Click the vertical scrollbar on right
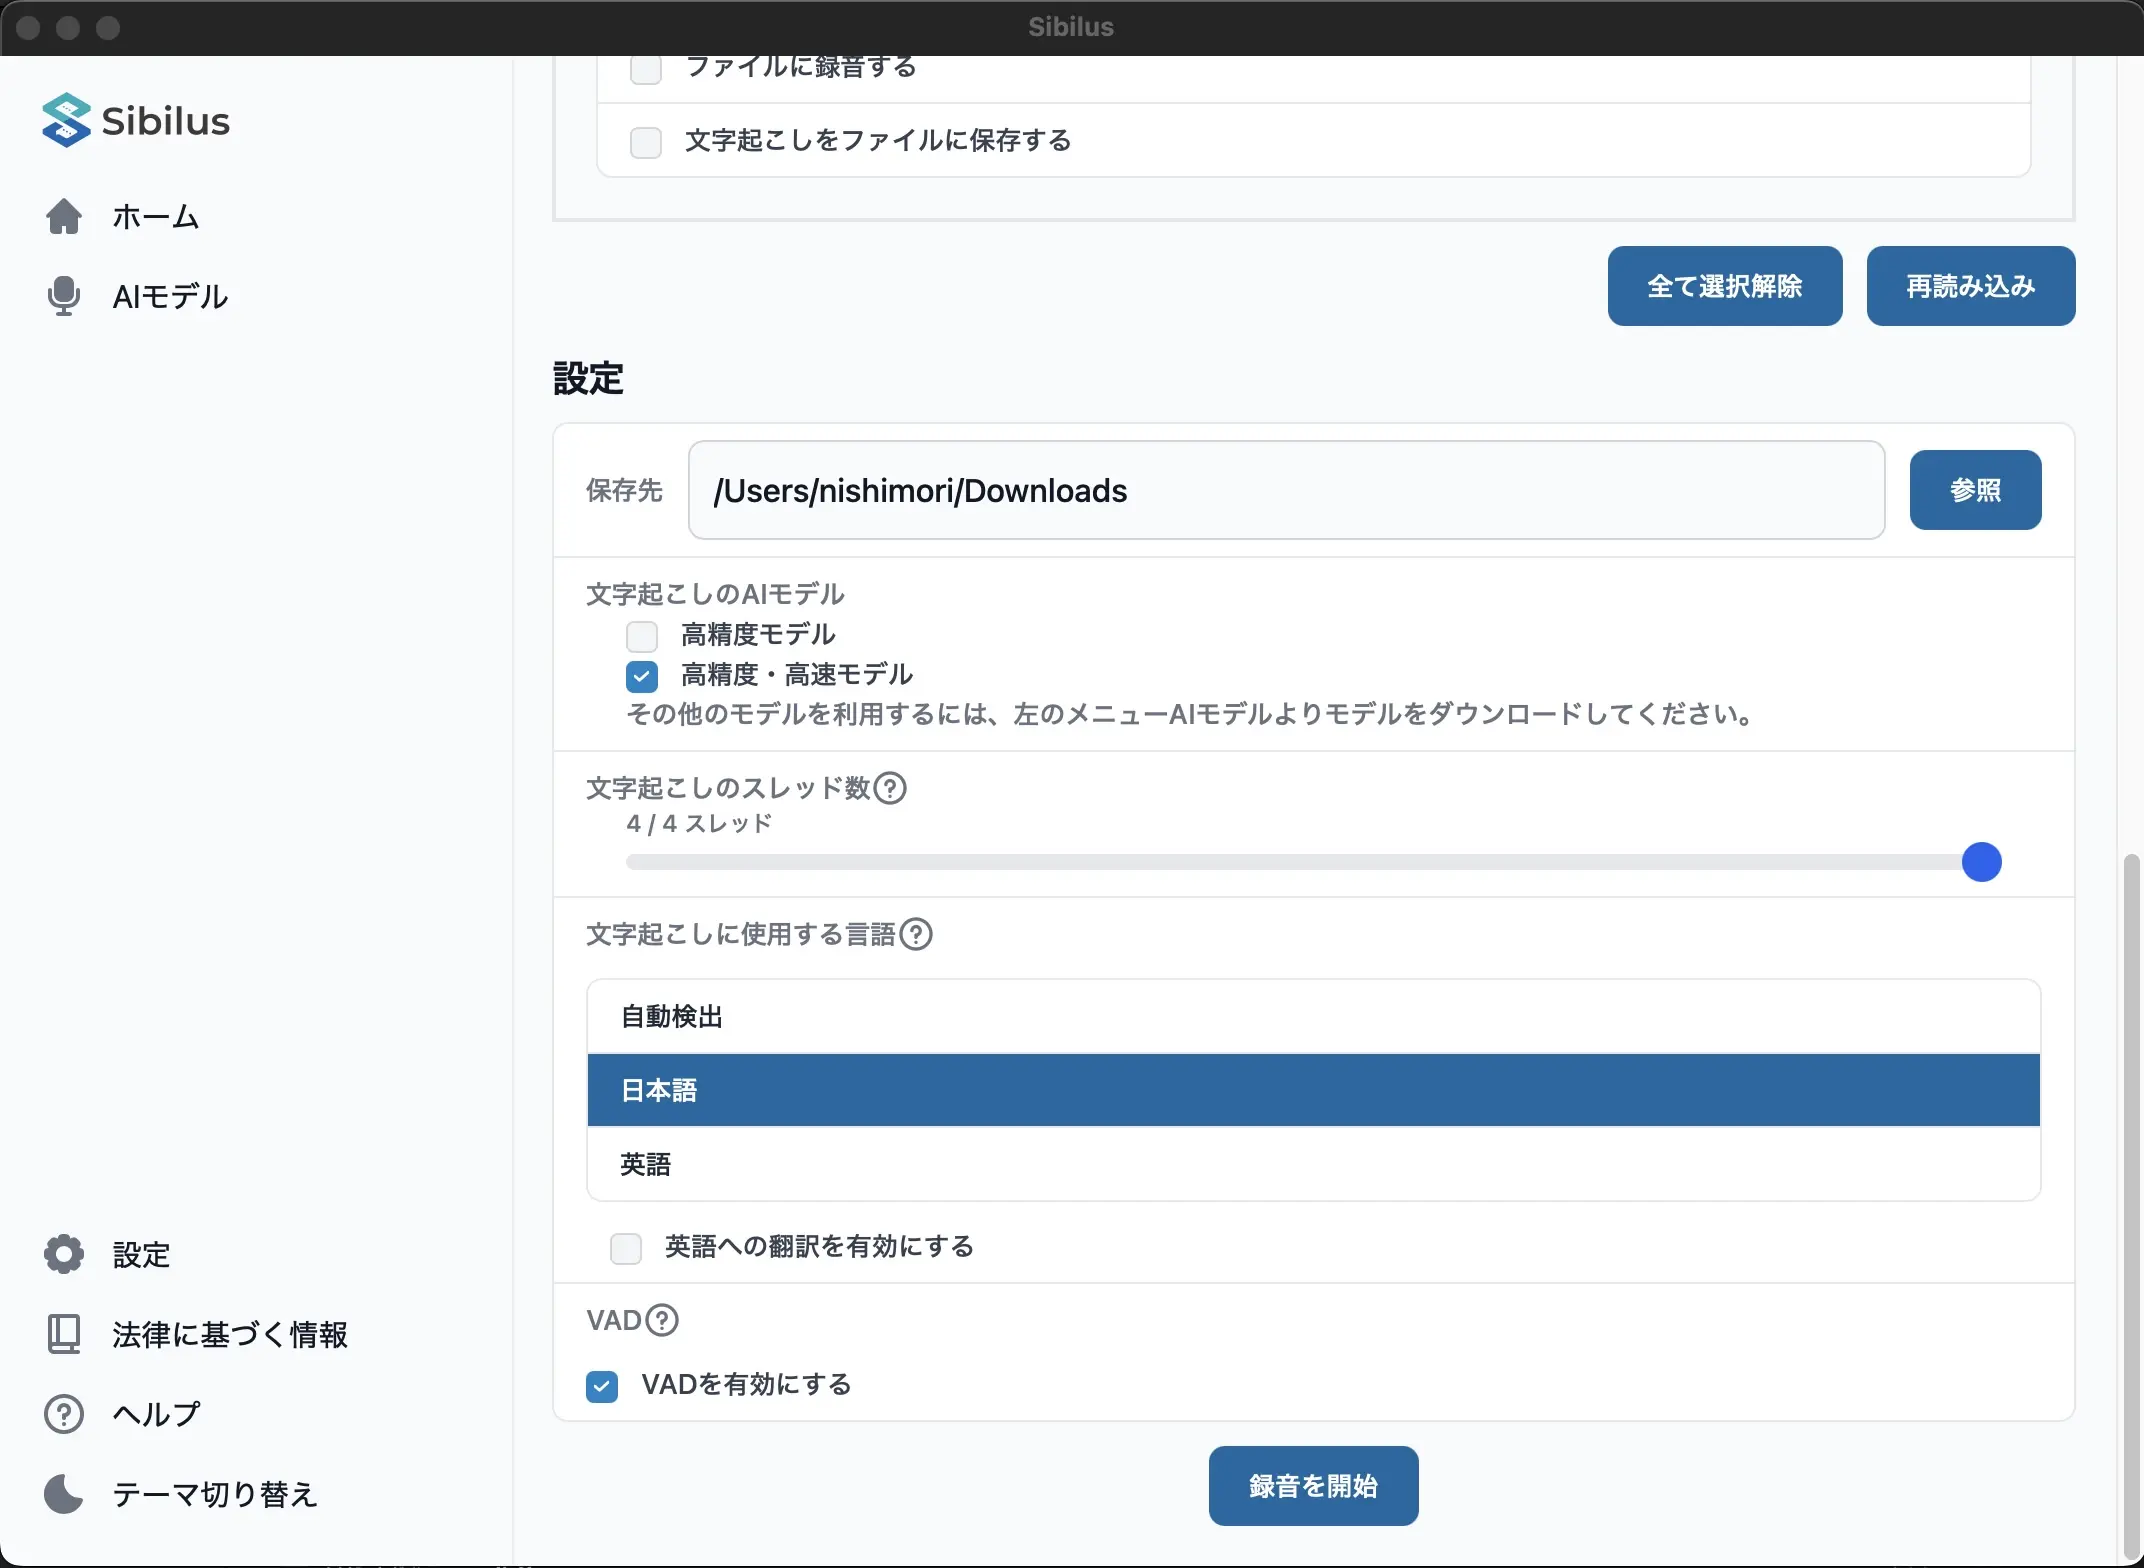2144x1568 pixels. (x=2130, y=1205)
